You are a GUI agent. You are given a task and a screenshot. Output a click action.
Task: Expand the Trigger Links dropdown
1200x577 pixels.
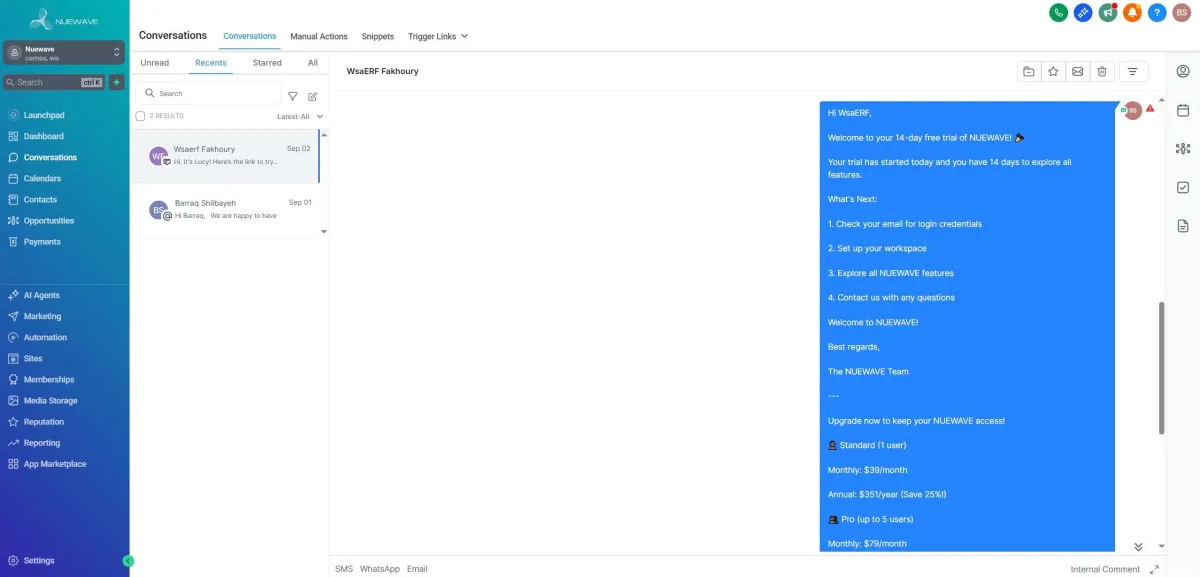(x=438, y=36)
